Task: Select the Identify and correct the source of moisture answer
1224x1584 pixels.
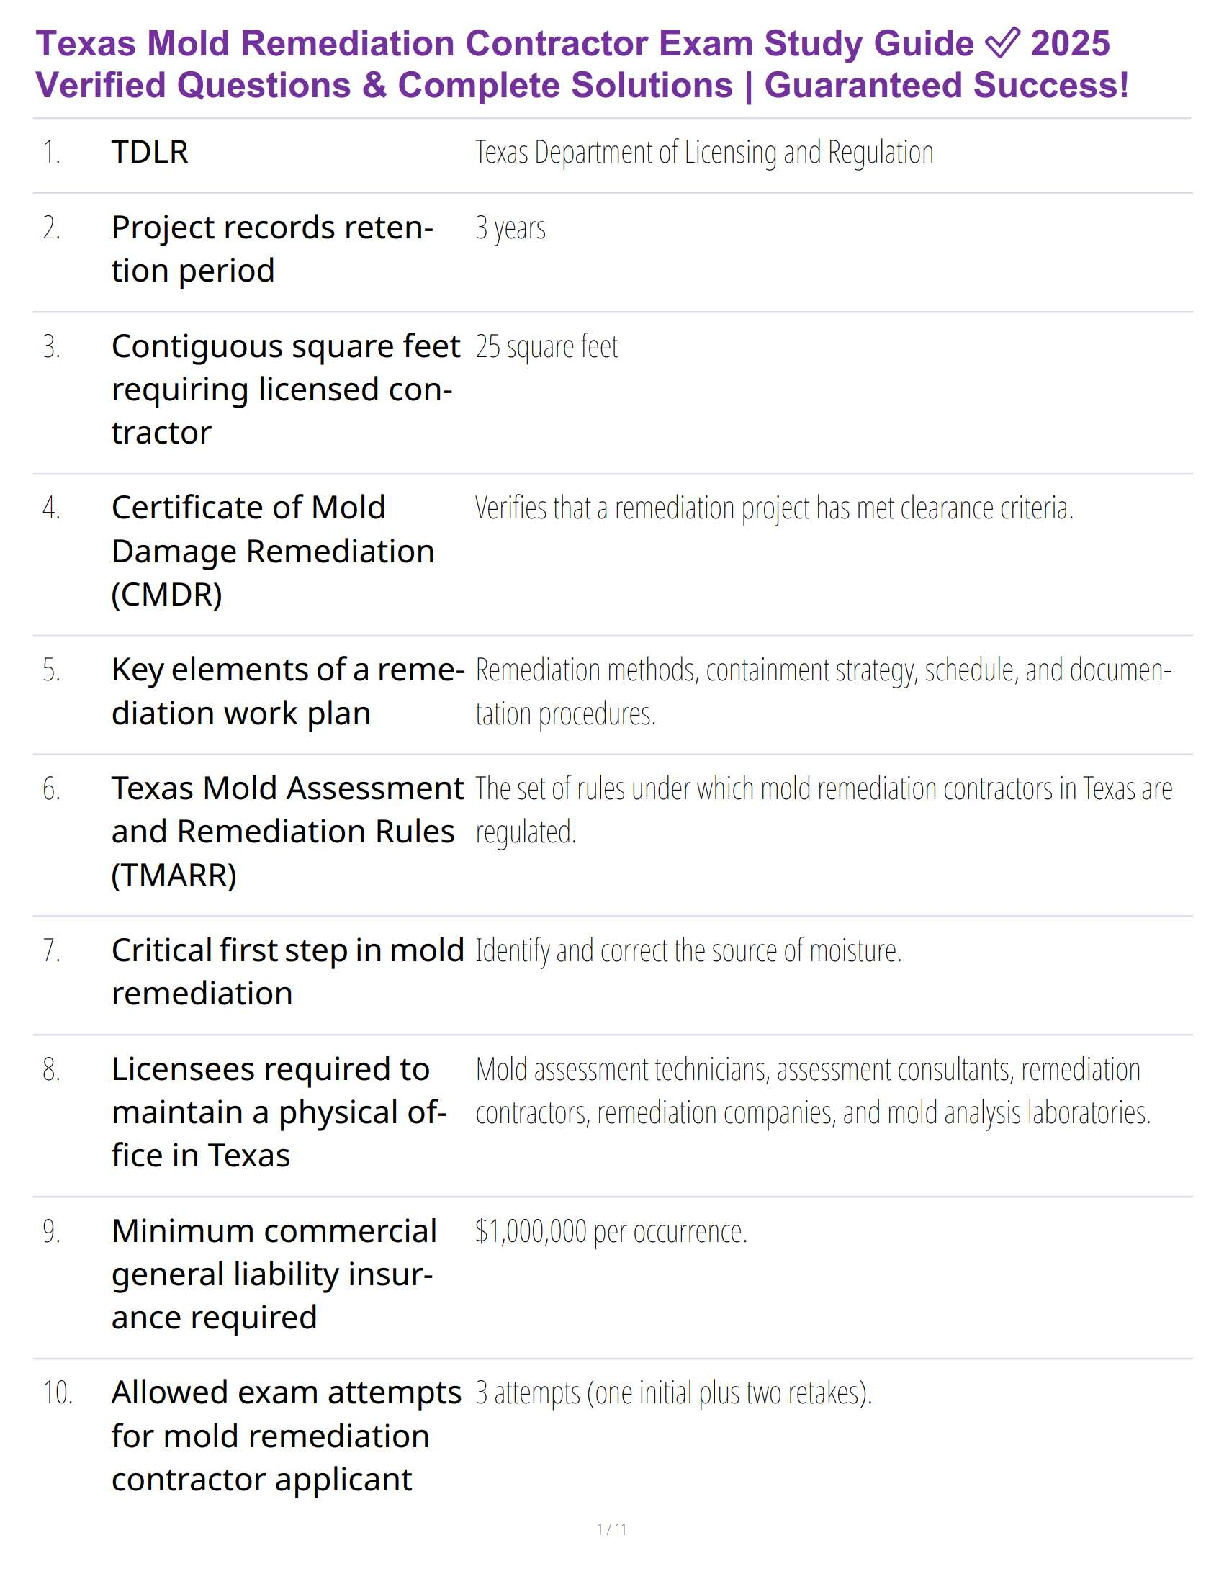Action: pos(688,951)
